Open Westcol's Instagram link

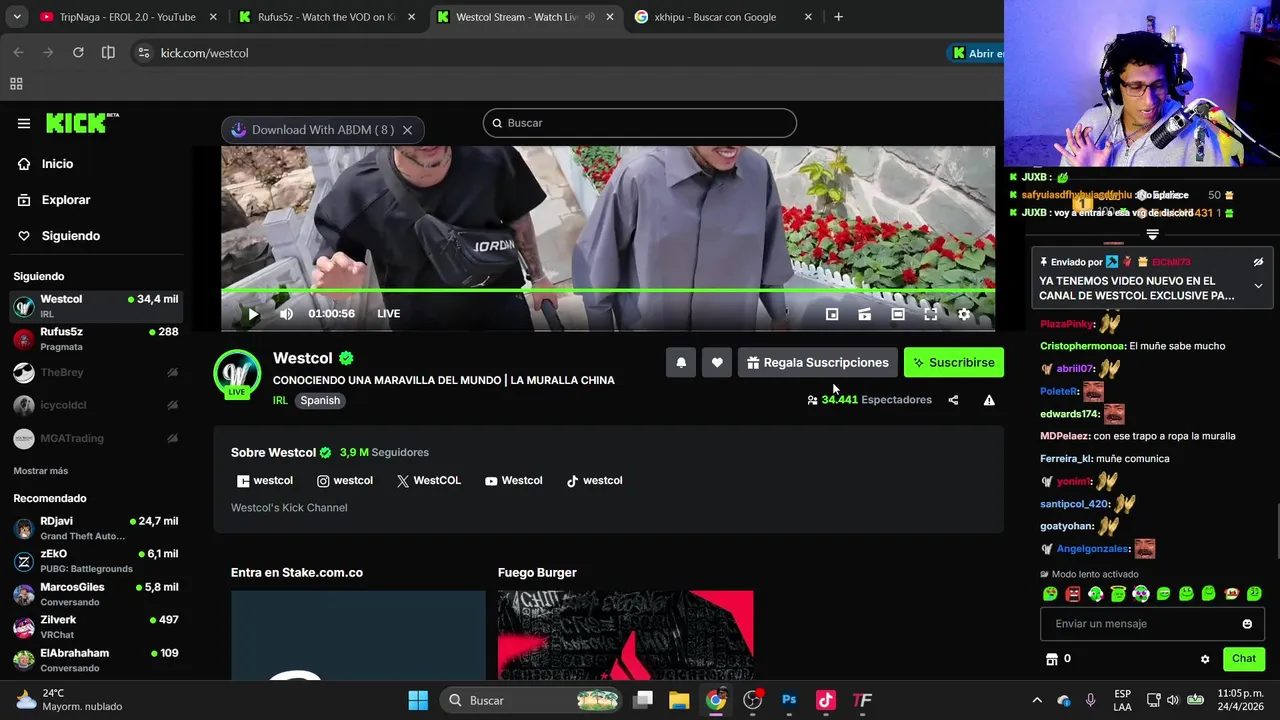click(345, 481)
